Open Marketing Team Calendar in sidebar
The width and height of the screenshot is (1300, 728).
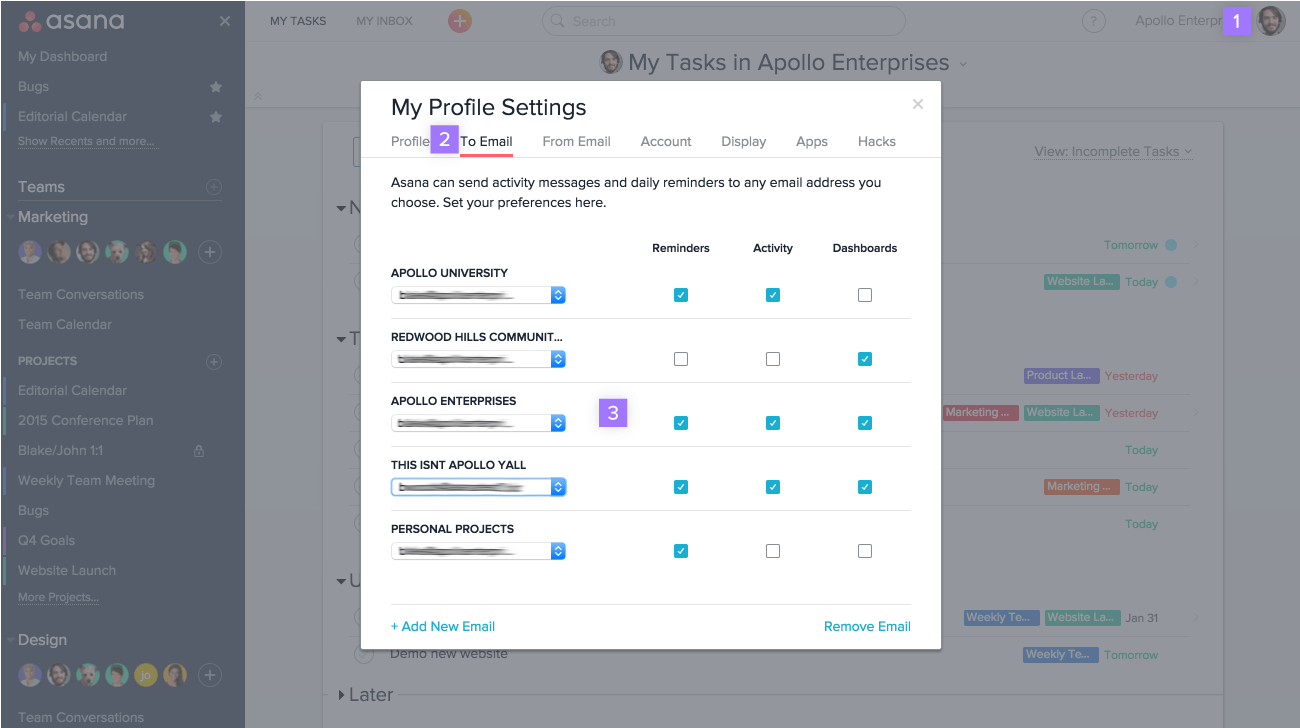65,325
